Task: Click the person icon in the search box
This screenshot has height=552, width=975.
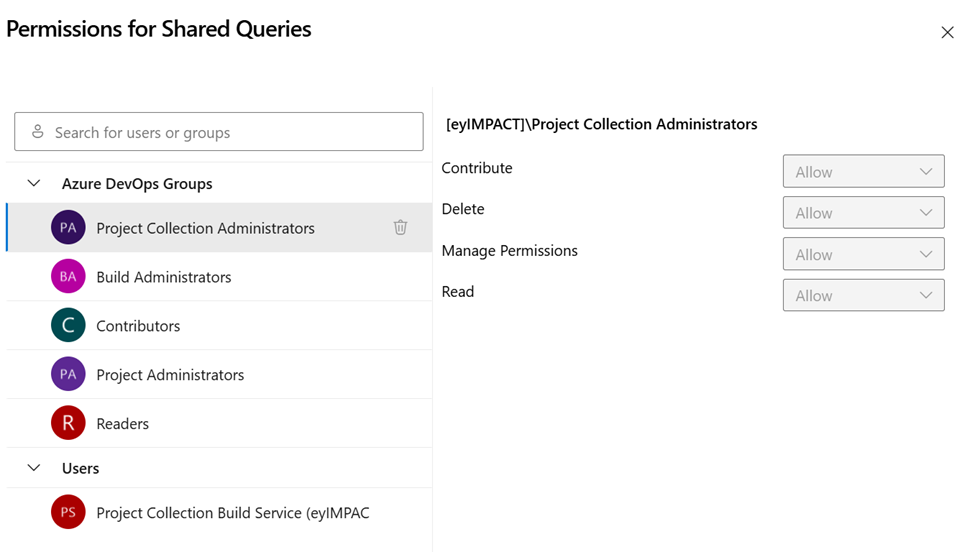Action: coord(38,132)
